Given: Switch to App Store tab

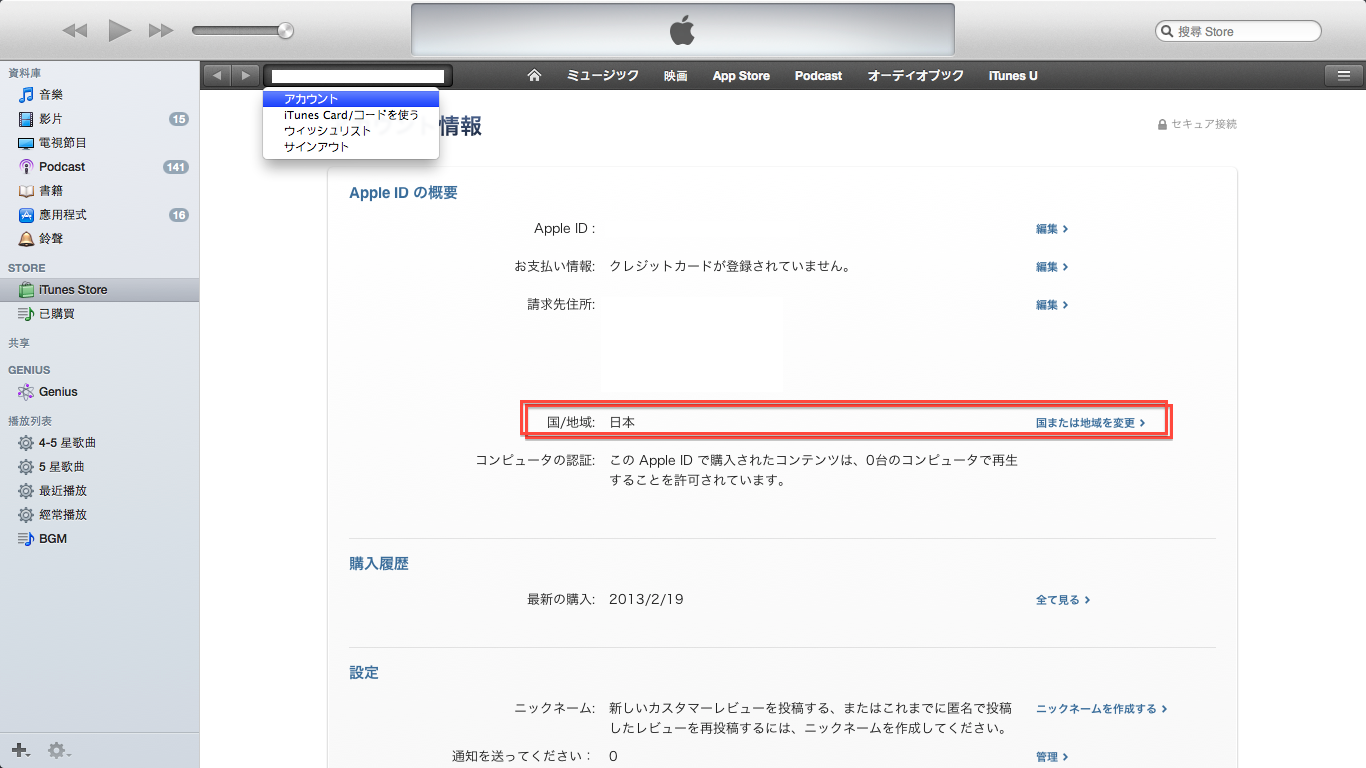Looking at the screenshot, I should click(x=741, y=76).
